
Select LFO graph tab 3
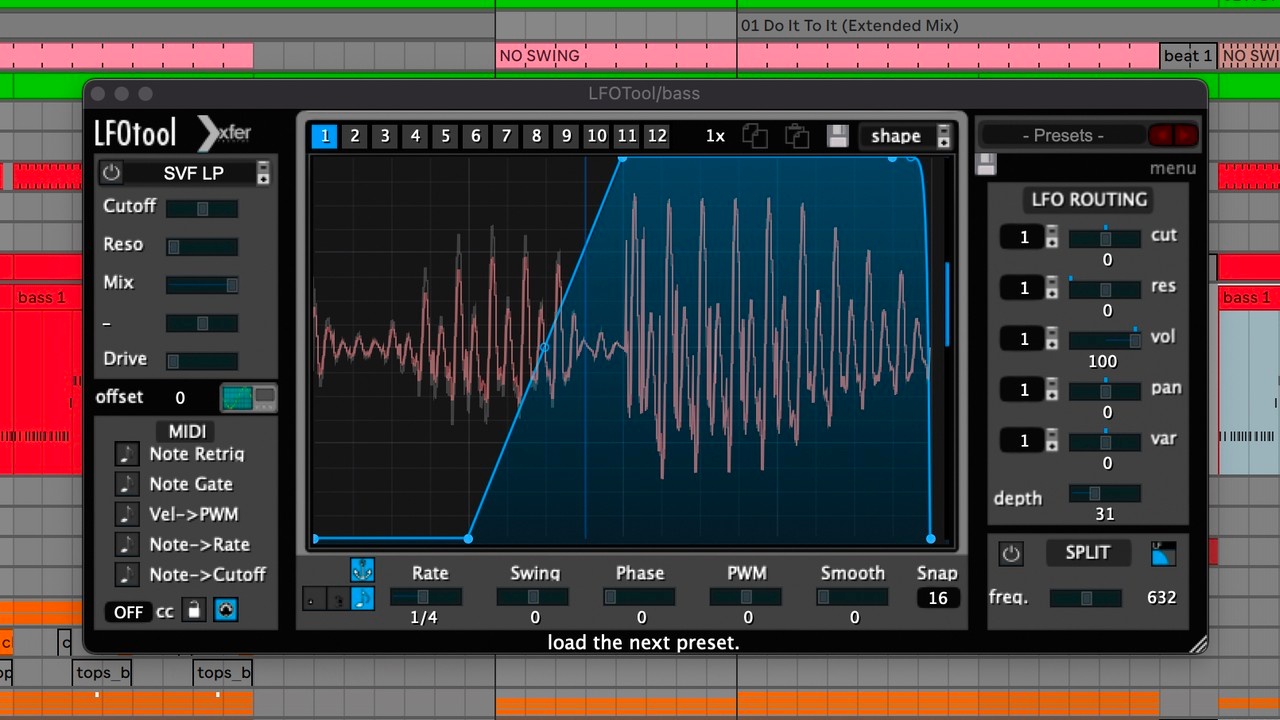(385, 136)
